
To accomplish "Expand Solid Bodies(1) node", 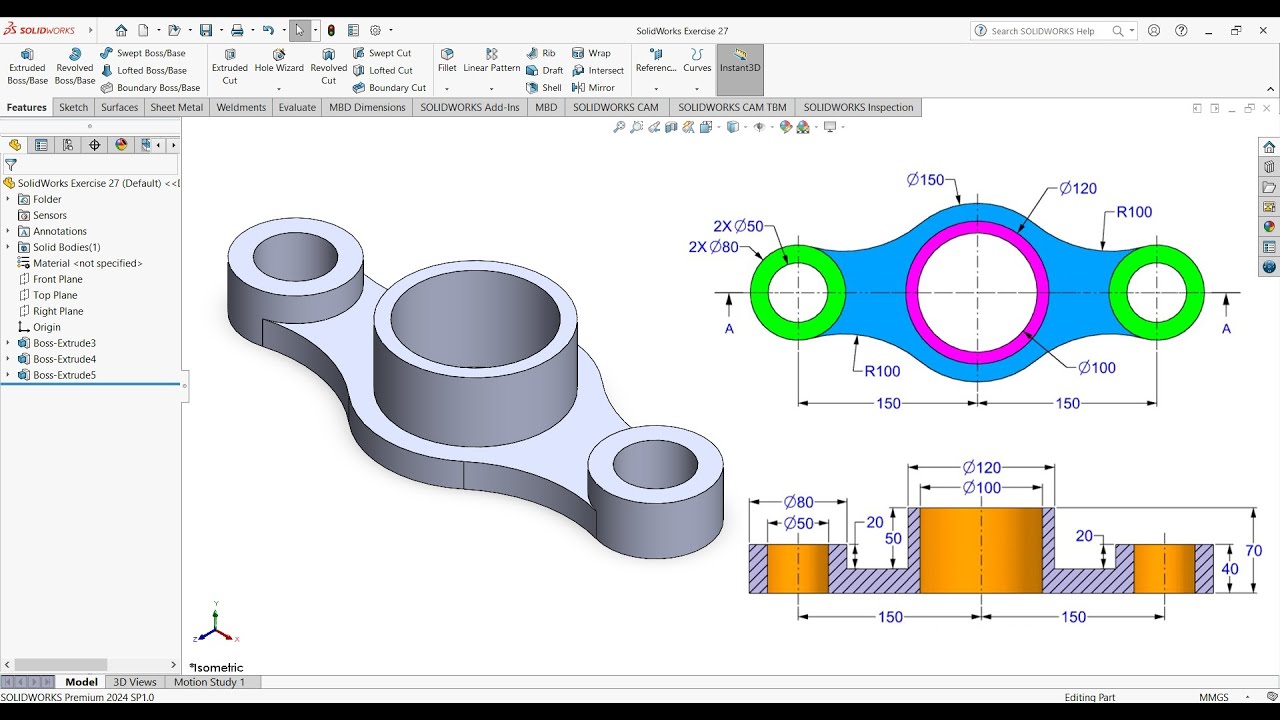I will pyautogui.click(x=8, y=247).
